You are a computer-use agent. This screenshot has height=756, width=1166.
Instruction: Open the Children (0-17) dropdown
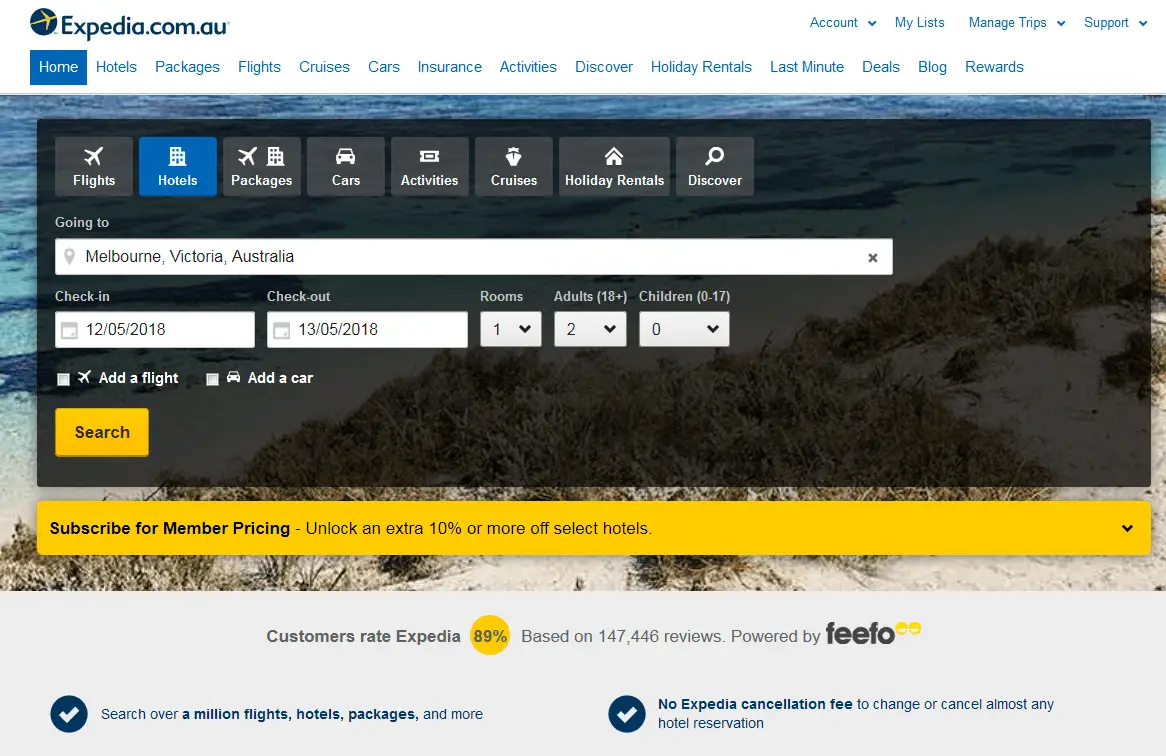[684, 329]
